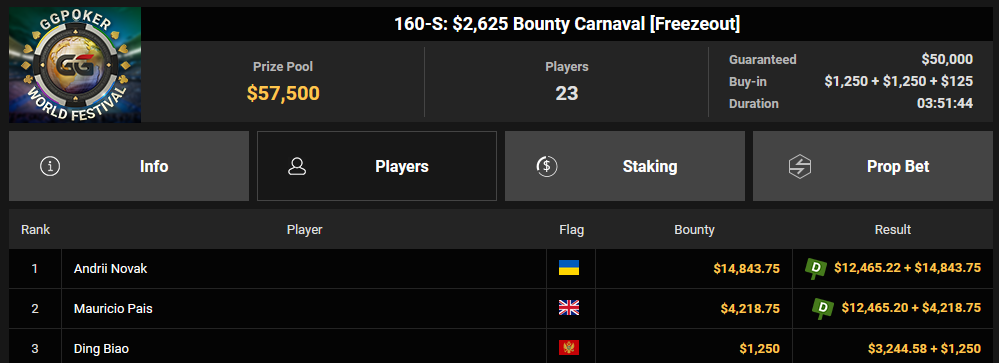999x363 pixels.
Task: Select player Andrii Novak
Action: click(110, 269)
